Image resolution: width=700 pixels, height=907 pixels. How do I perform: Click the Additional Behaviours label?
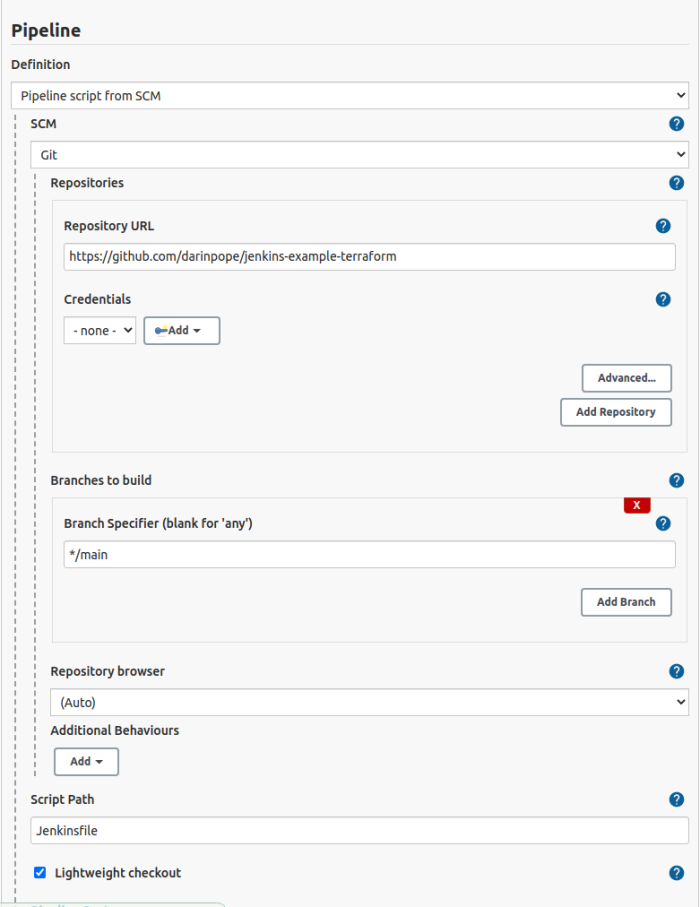click(x=115, y=731)
